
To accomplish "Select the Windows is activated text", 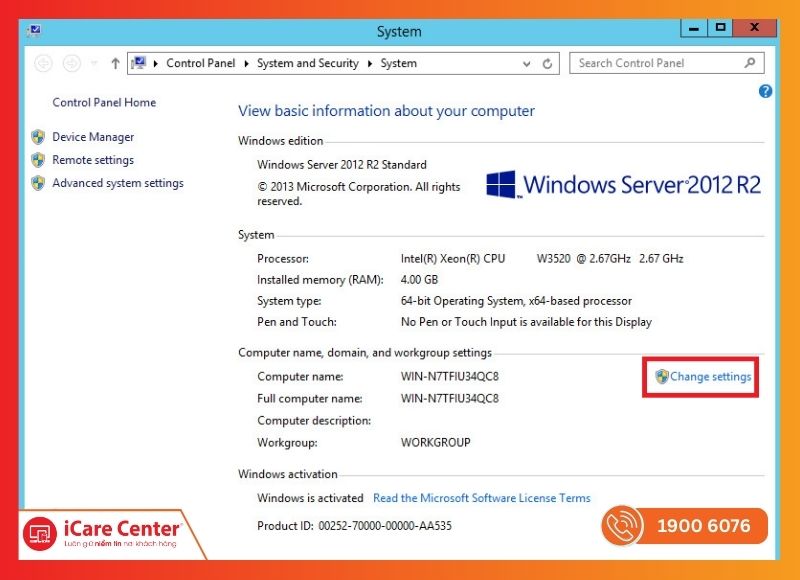I will (x=310, y=498).
